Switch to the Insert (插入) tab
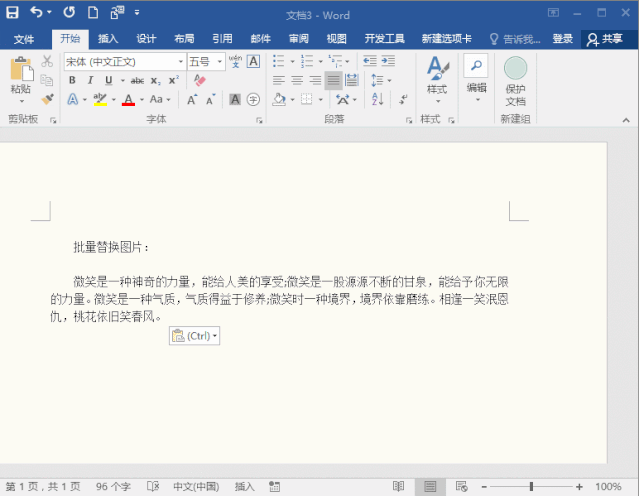The height and width of the screenshot is (496, 639). tap(108, 39)
